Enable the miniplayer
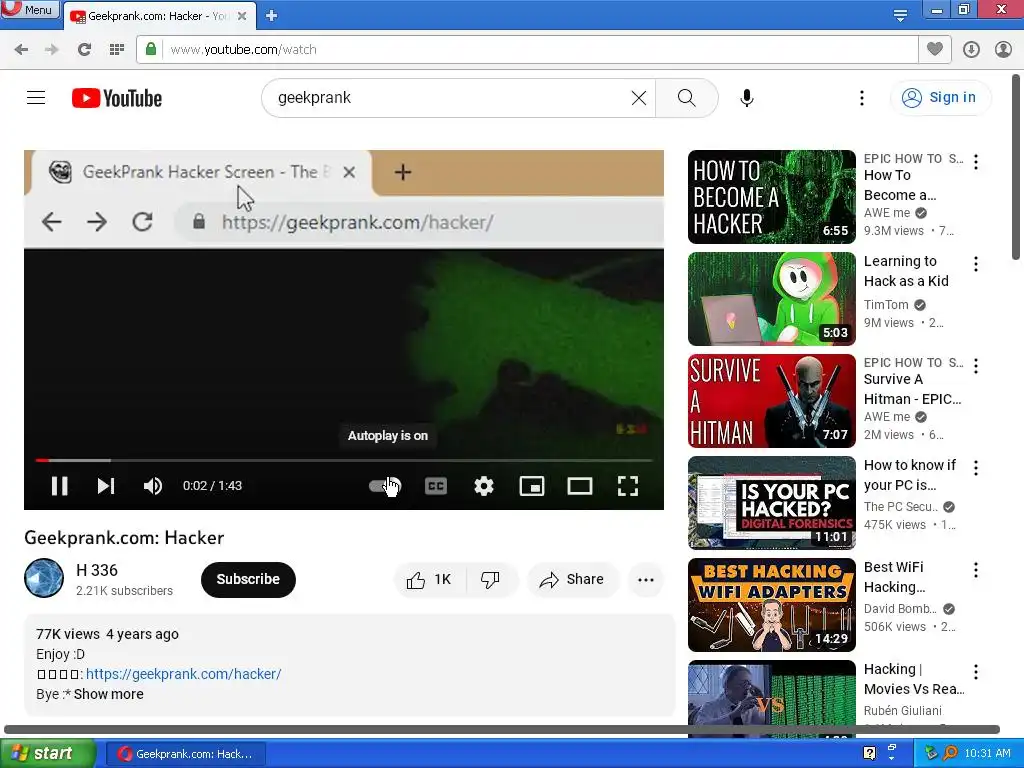 tap(532, 486)
